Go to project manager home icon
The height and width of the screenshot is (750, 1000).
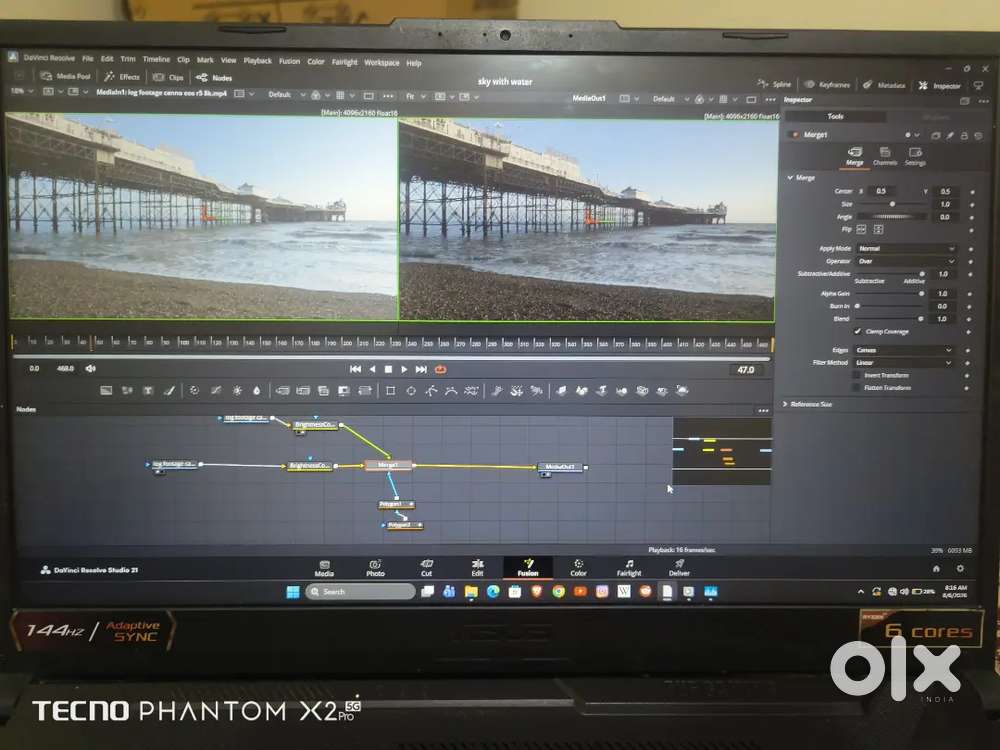click(936, 568)
